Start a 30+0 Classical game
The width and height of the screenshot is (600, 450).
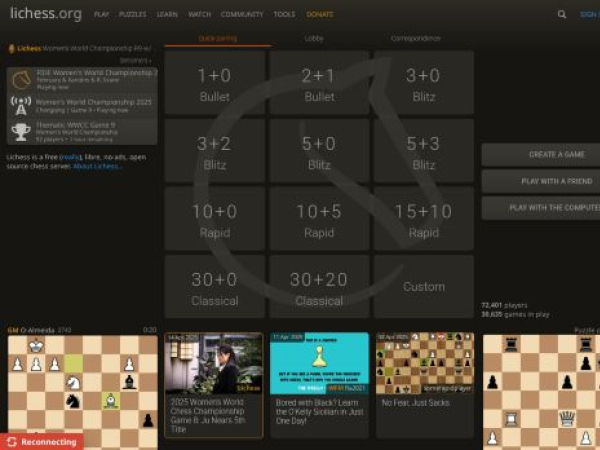tap(215, 287)
